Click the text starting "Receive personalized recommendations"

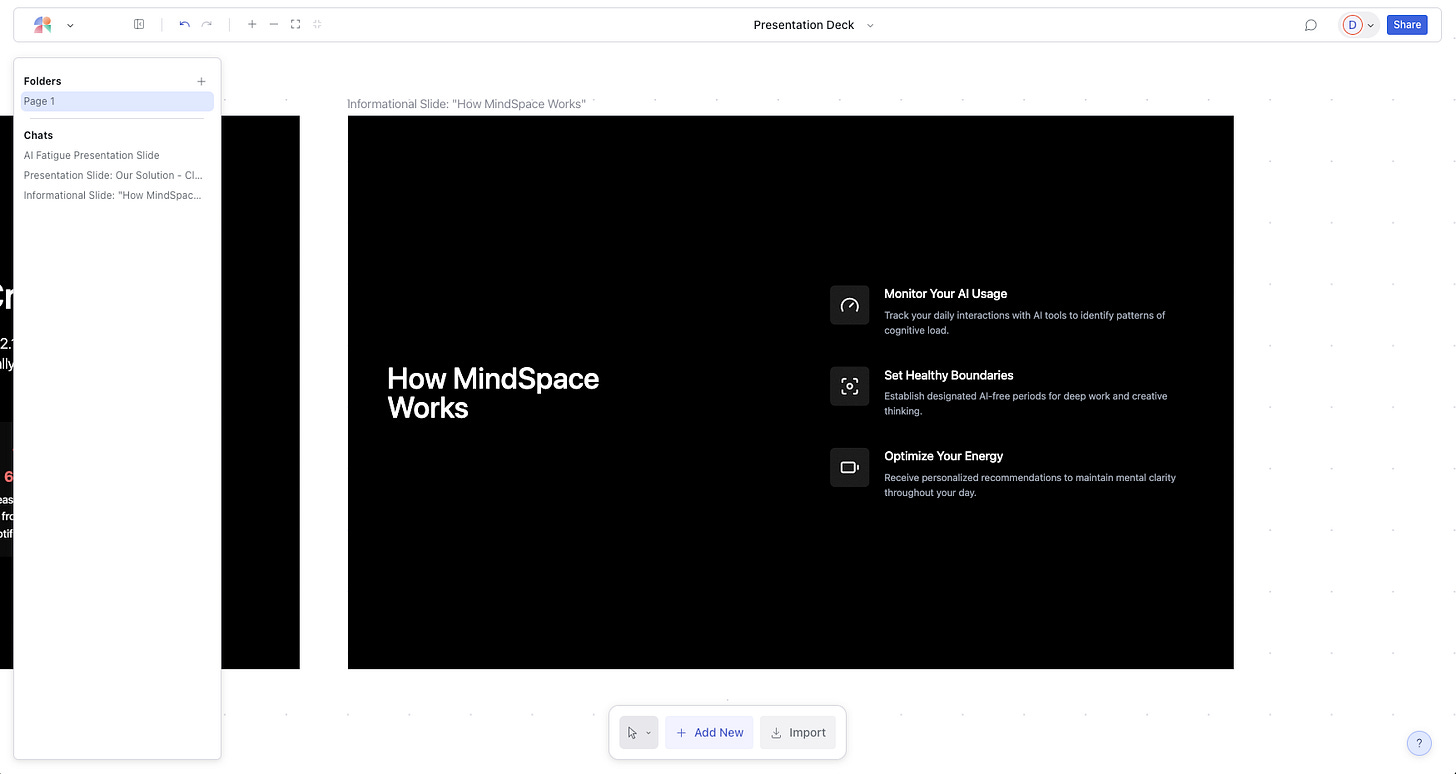1030,485
